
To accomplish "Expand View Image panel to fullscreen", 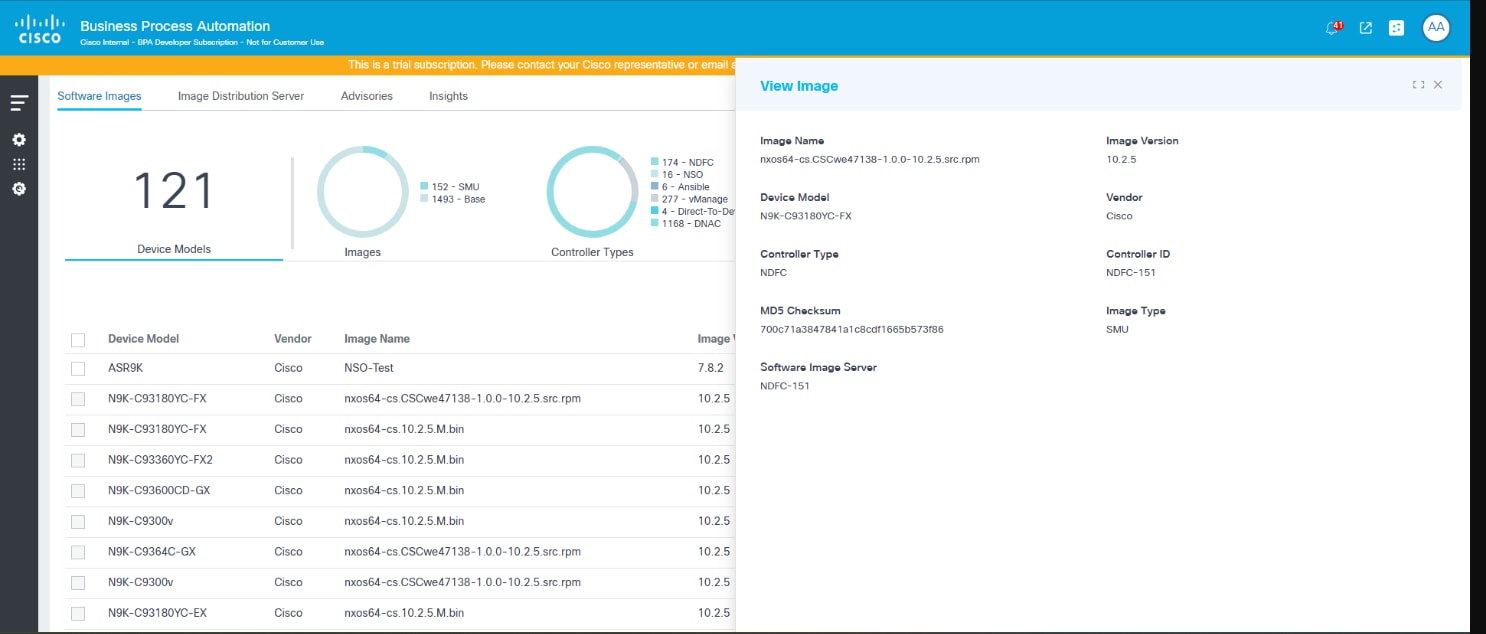I will point(1418,85).
